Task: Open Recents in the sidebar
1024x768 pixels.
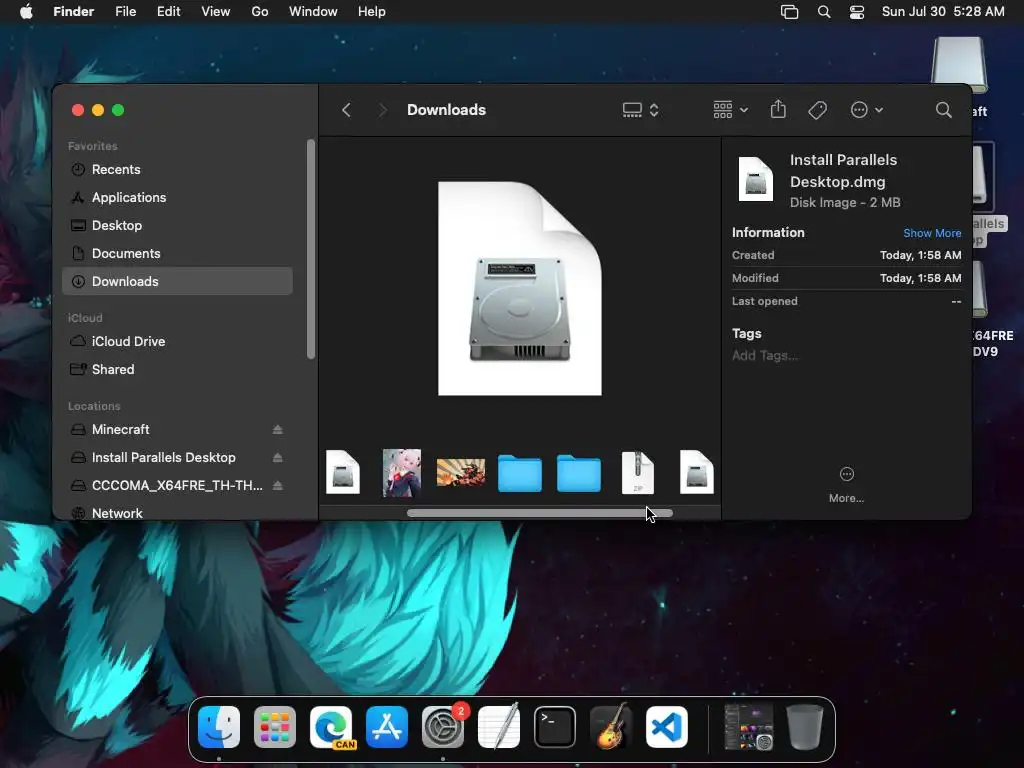Action: point(178,170)
